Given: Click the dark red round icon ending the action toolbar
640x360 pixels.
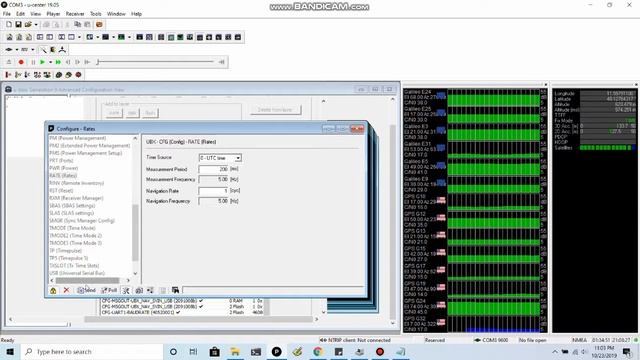Looking at the screenshot, I should pyautogui.click(x=78, y=75).
